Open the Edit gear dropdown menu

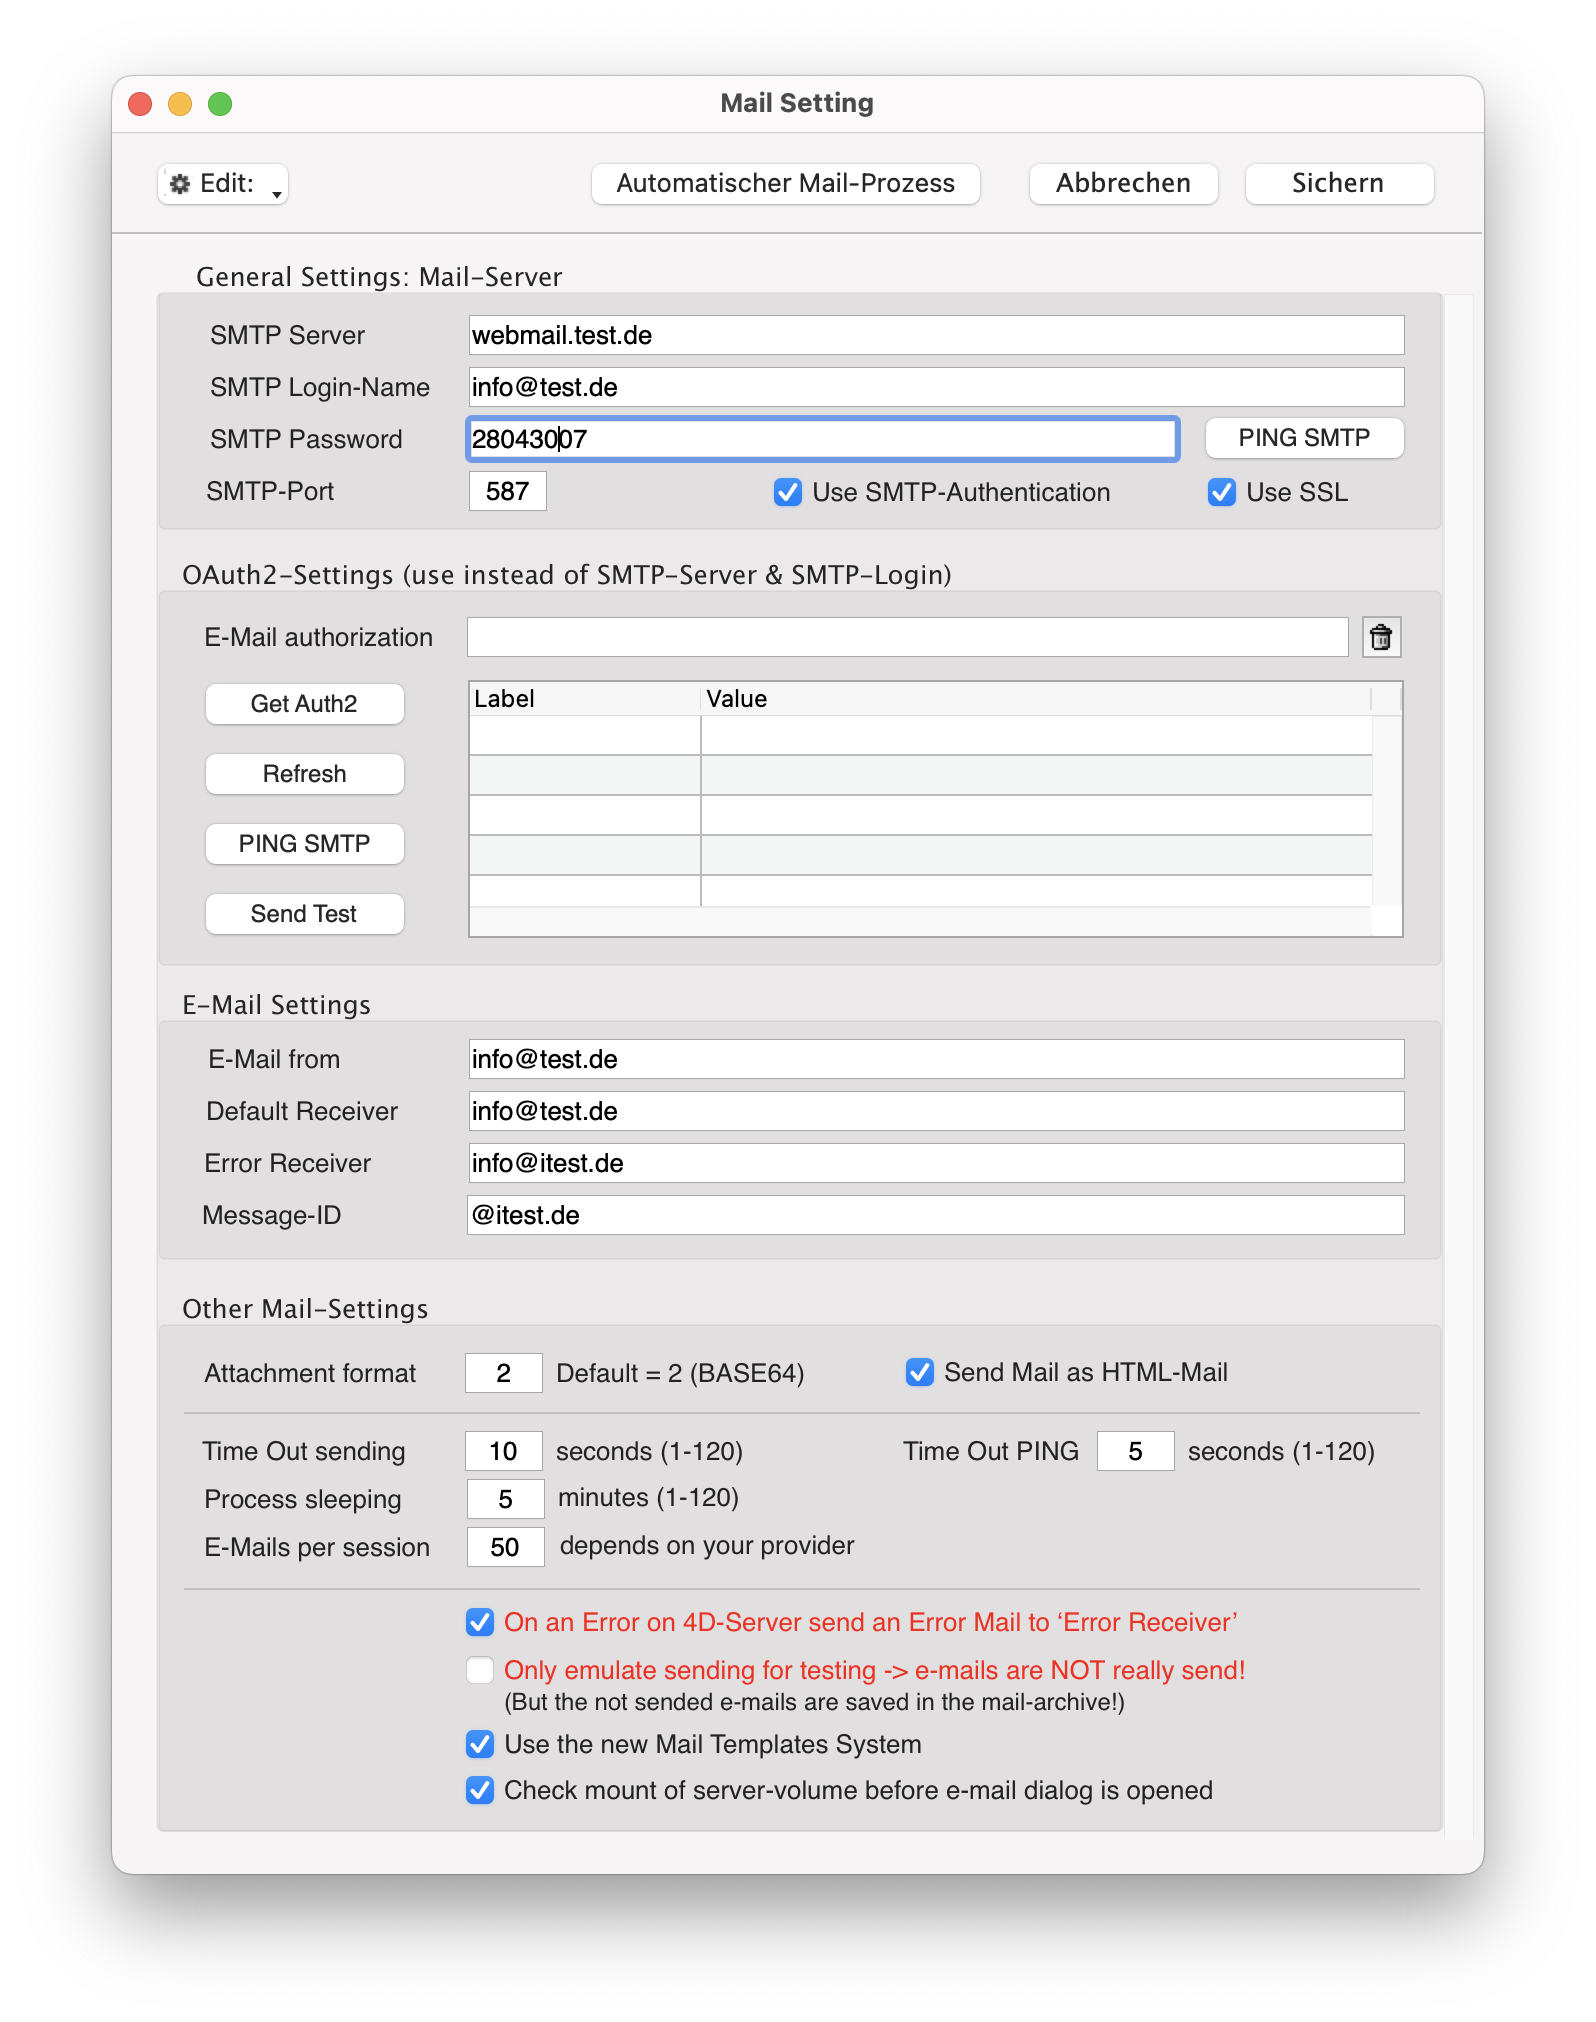(x=223, y=184)
